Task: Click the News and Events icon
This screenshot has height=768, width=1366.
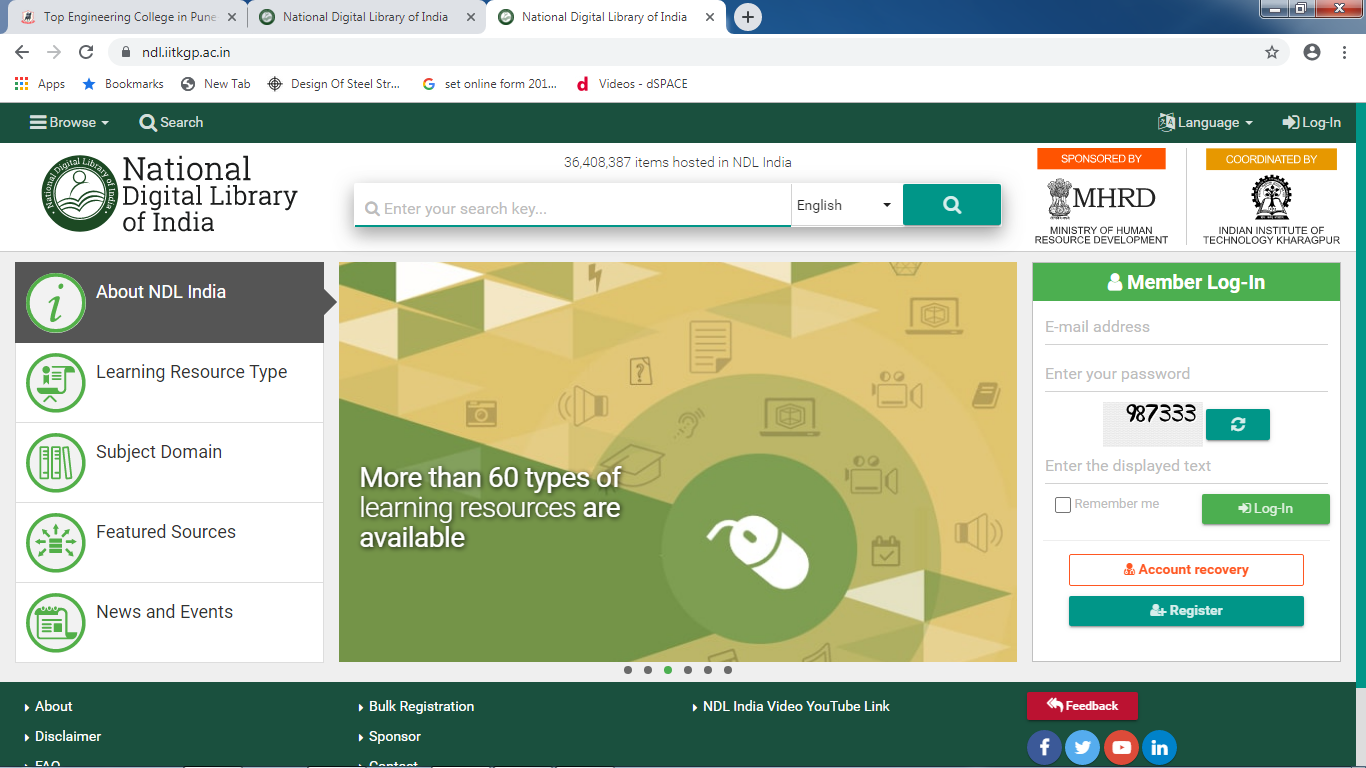Action: (56, 623)
